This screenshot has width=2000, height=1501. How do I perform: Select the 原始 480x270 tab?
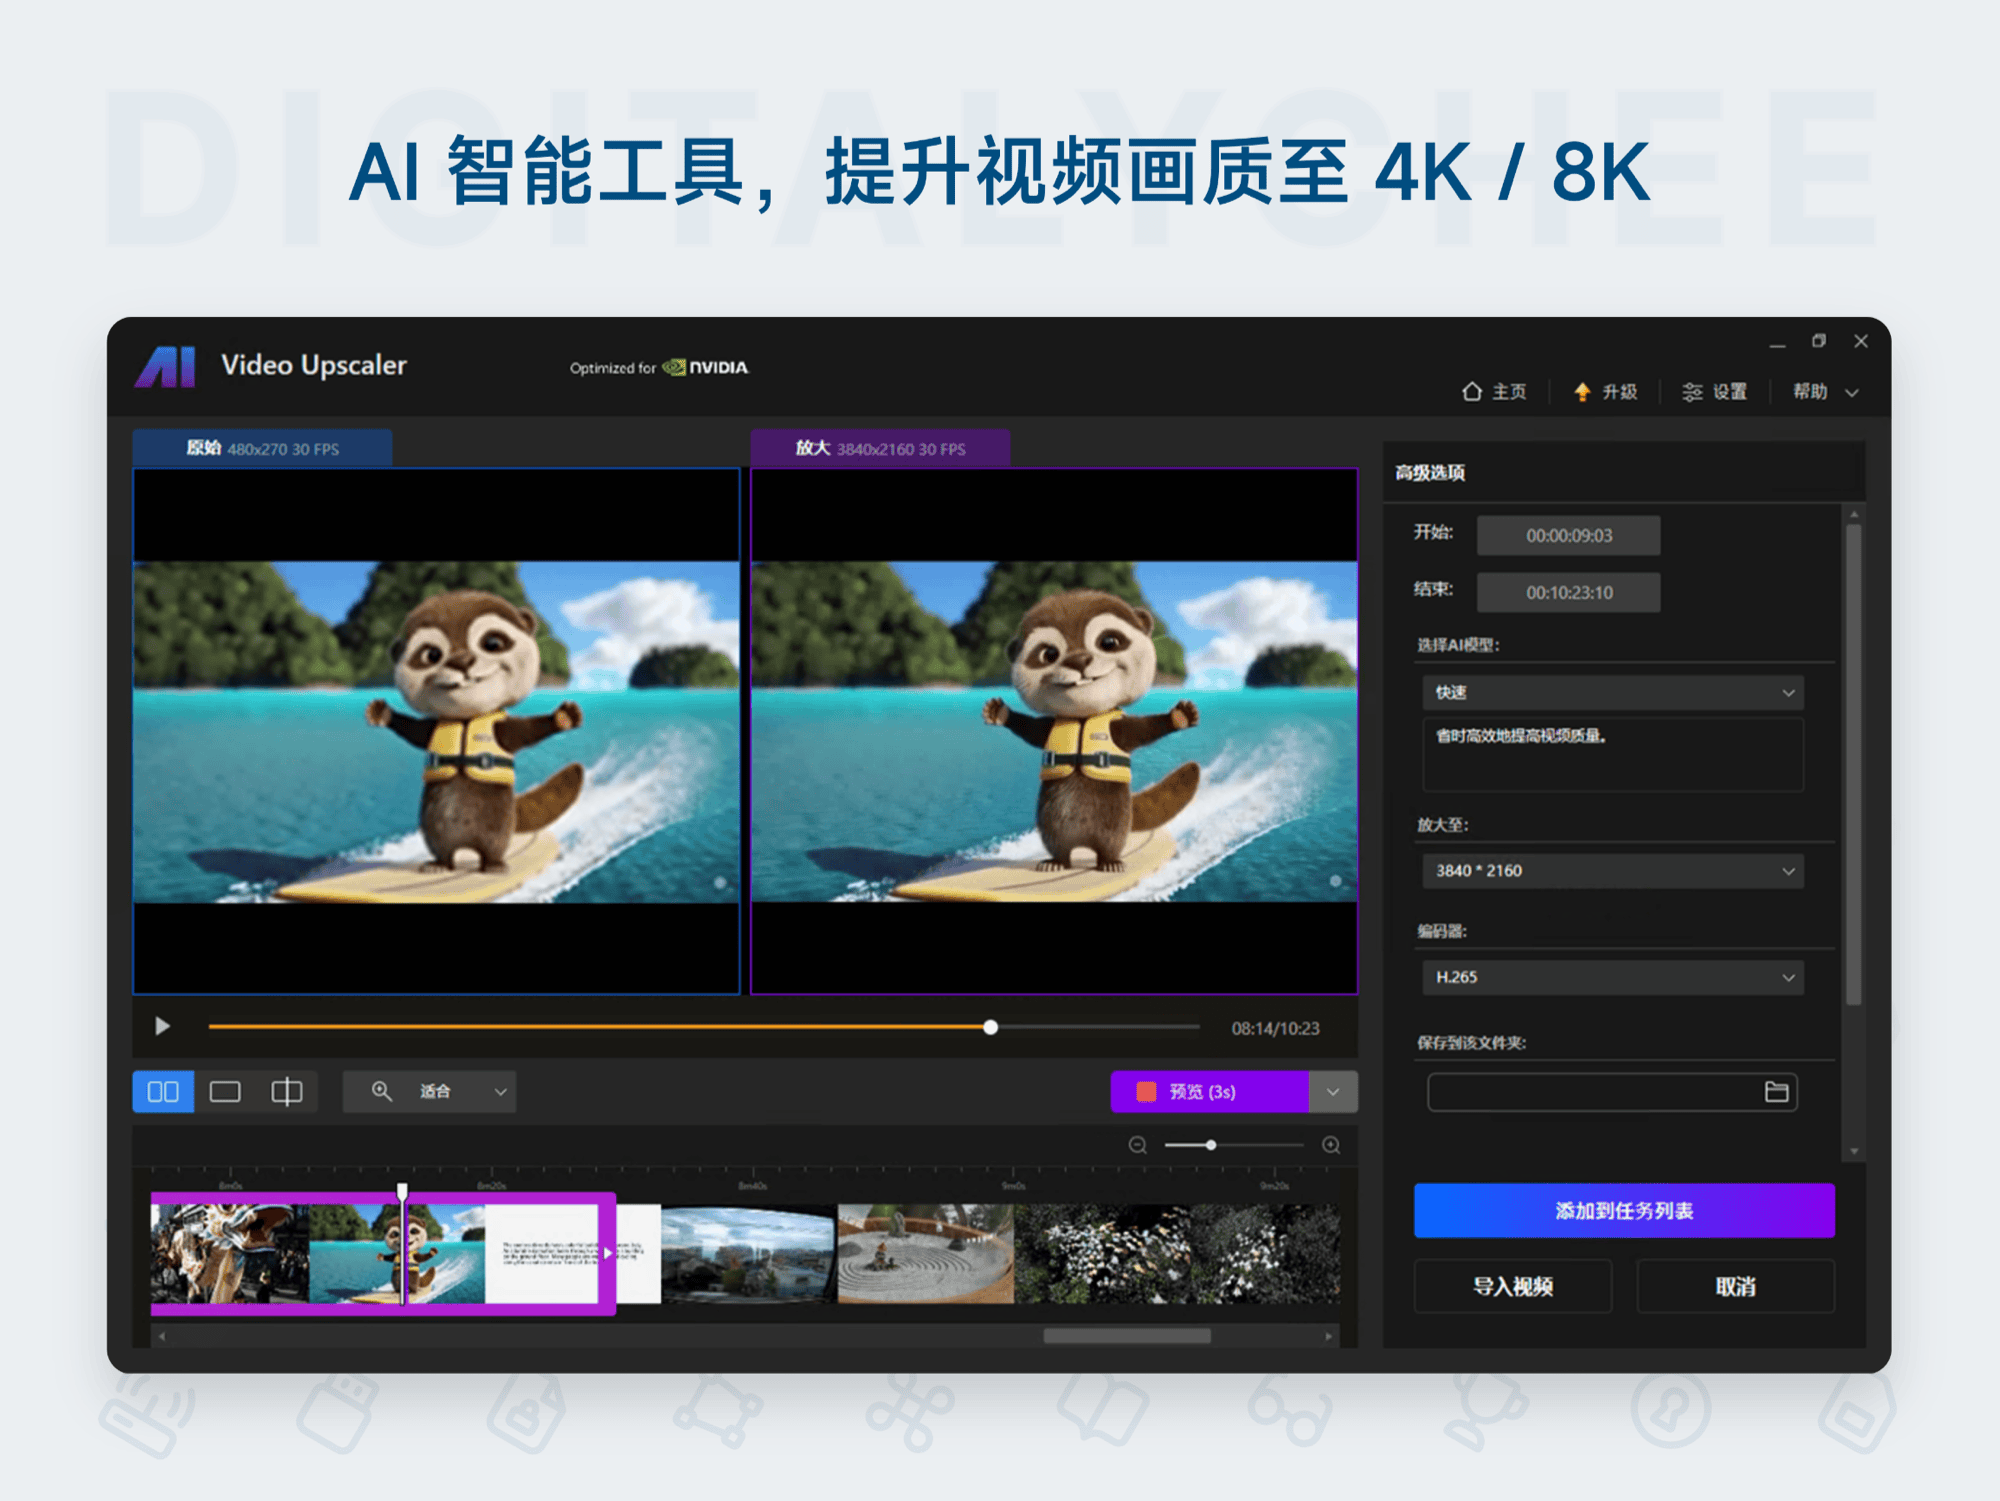point(262,448)
